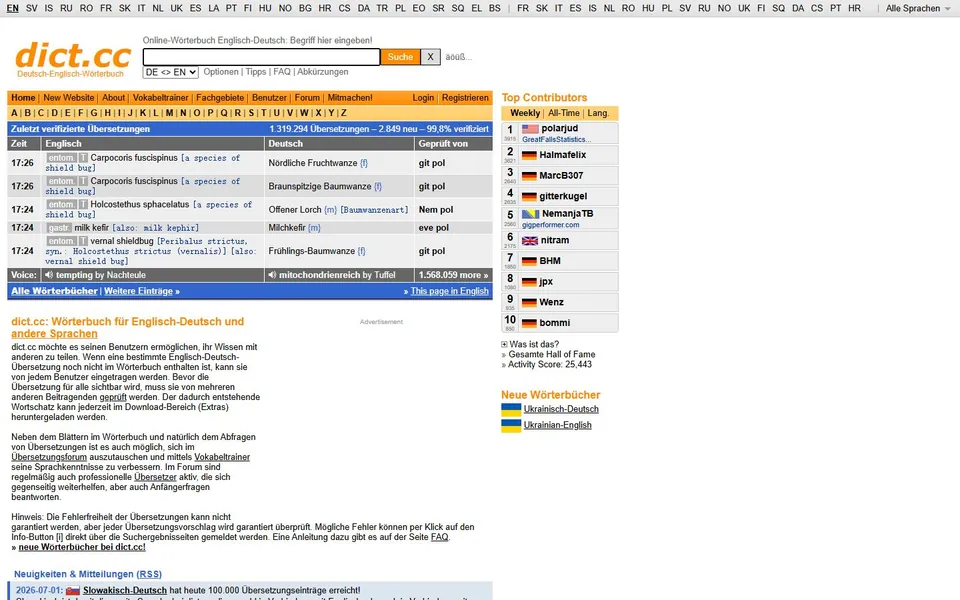Click the Login link
The image size is (960, 600).
pyautogui.click(x=423, y=98)
